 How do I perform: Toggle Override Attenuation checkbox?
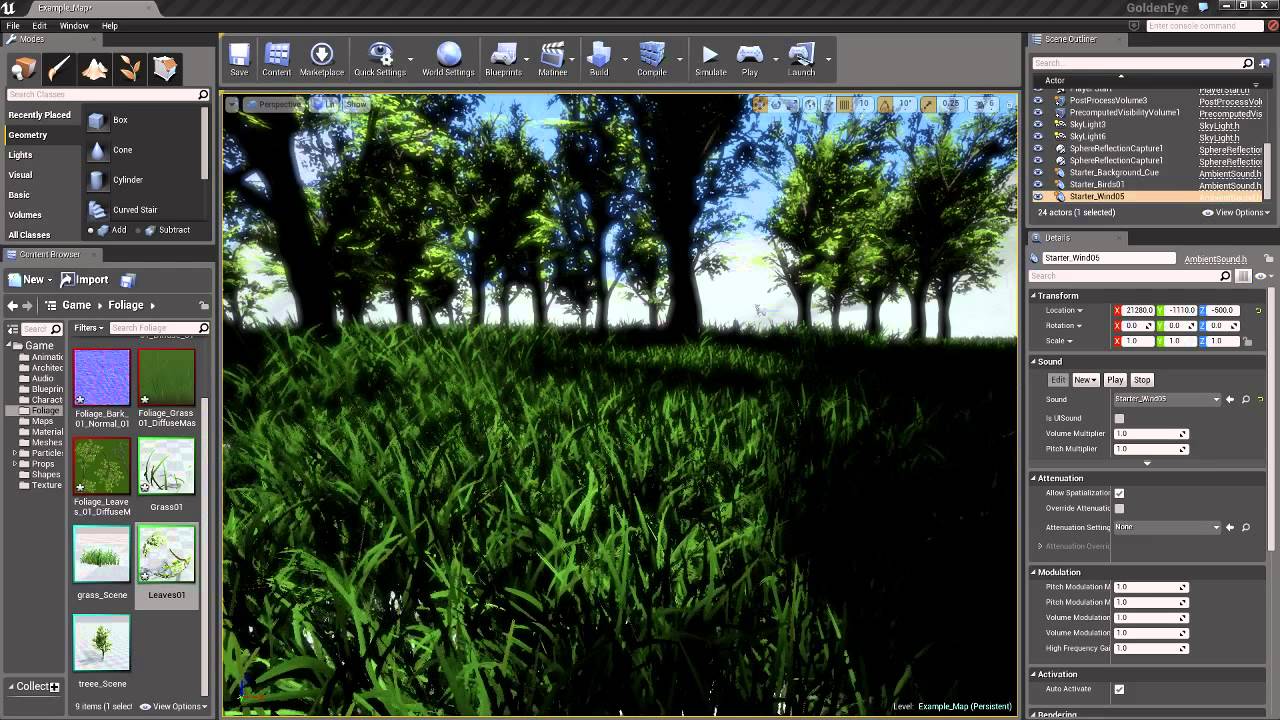1119,508
